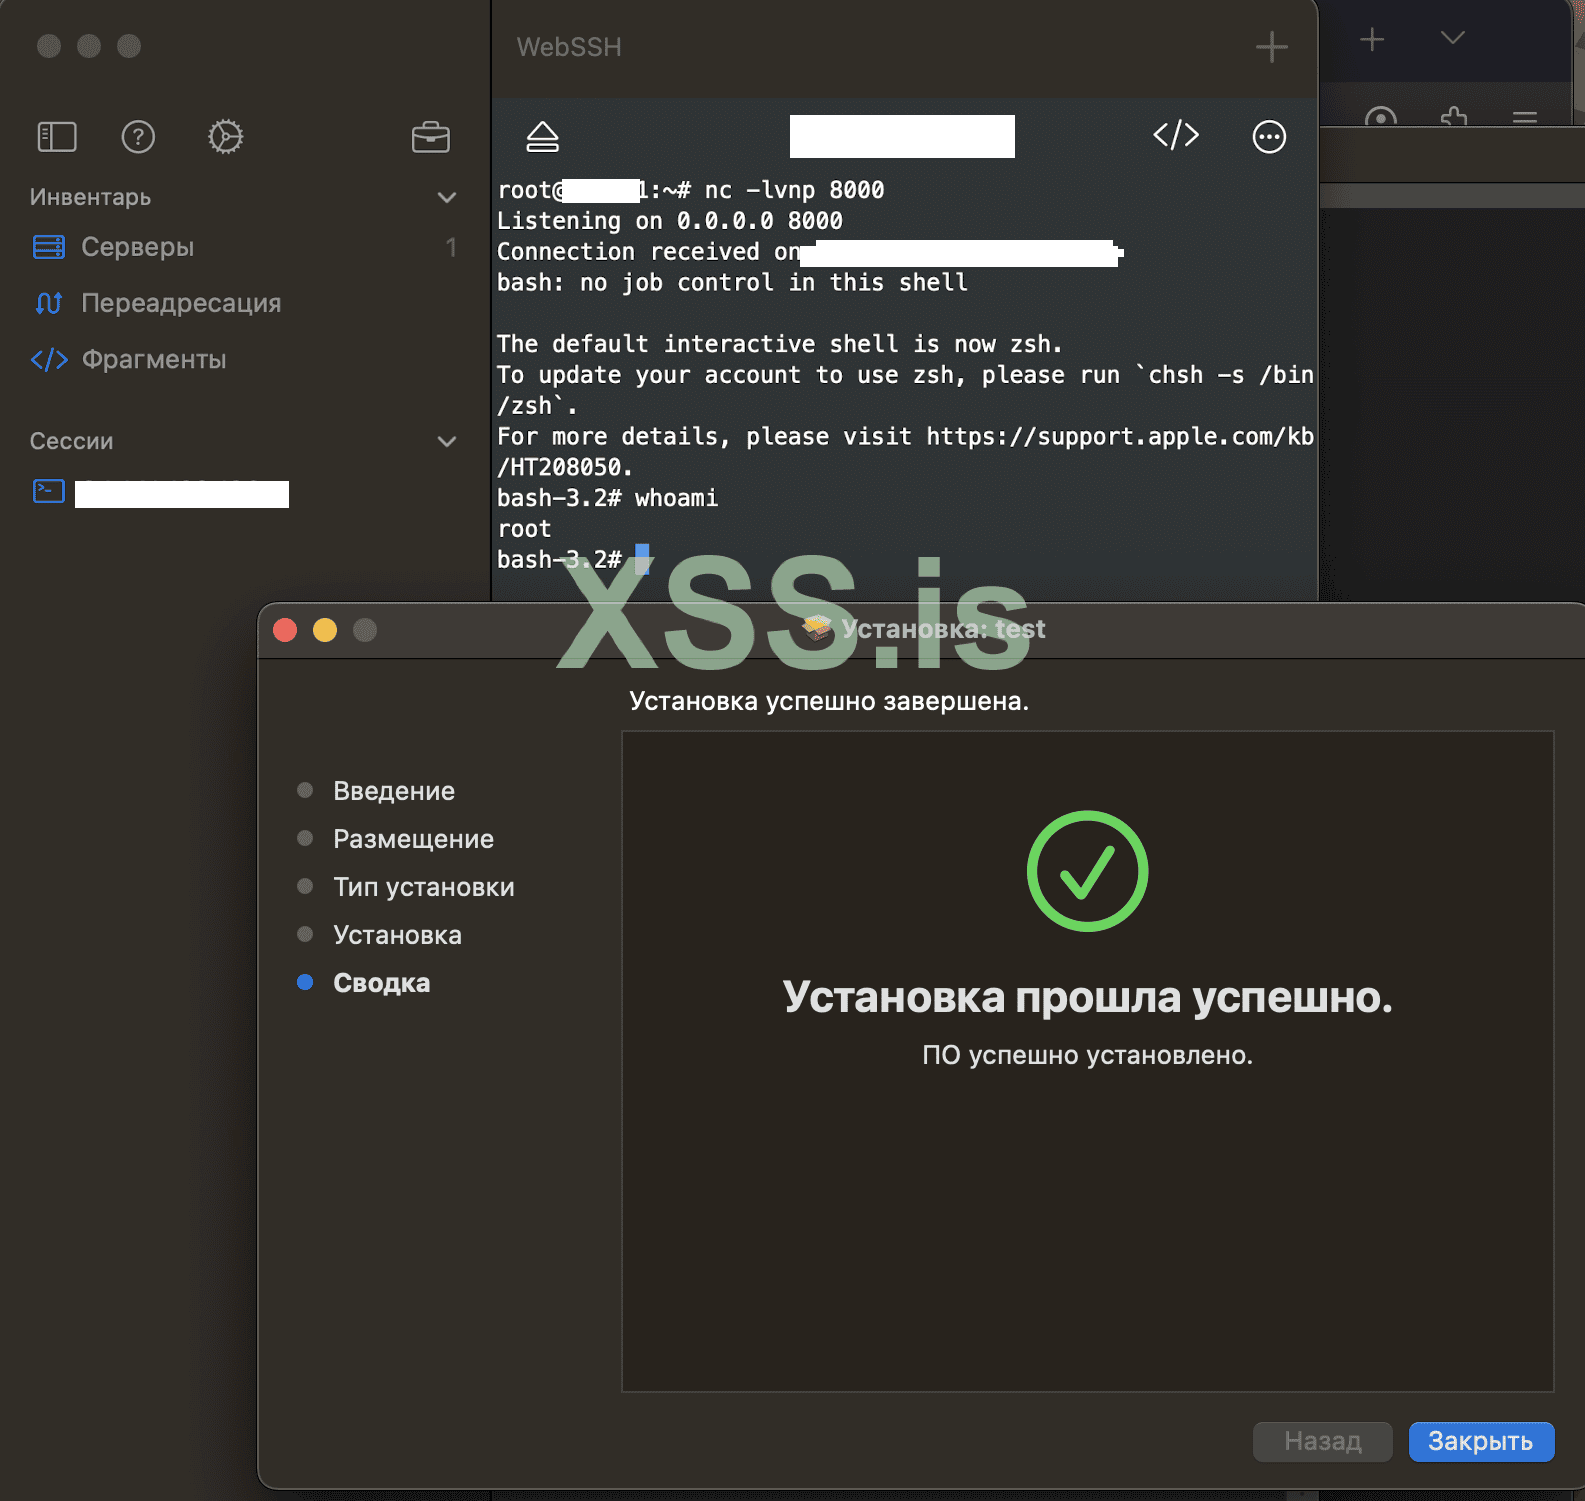Select the Сводка installer step
This screenshot has height=1501, width=1585.
click(x=382, y=983)
